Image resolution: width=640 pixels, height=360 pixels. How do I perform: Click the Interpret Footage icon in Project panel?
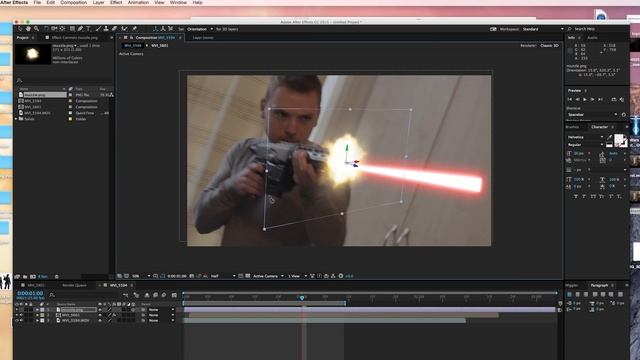(18, 276)
